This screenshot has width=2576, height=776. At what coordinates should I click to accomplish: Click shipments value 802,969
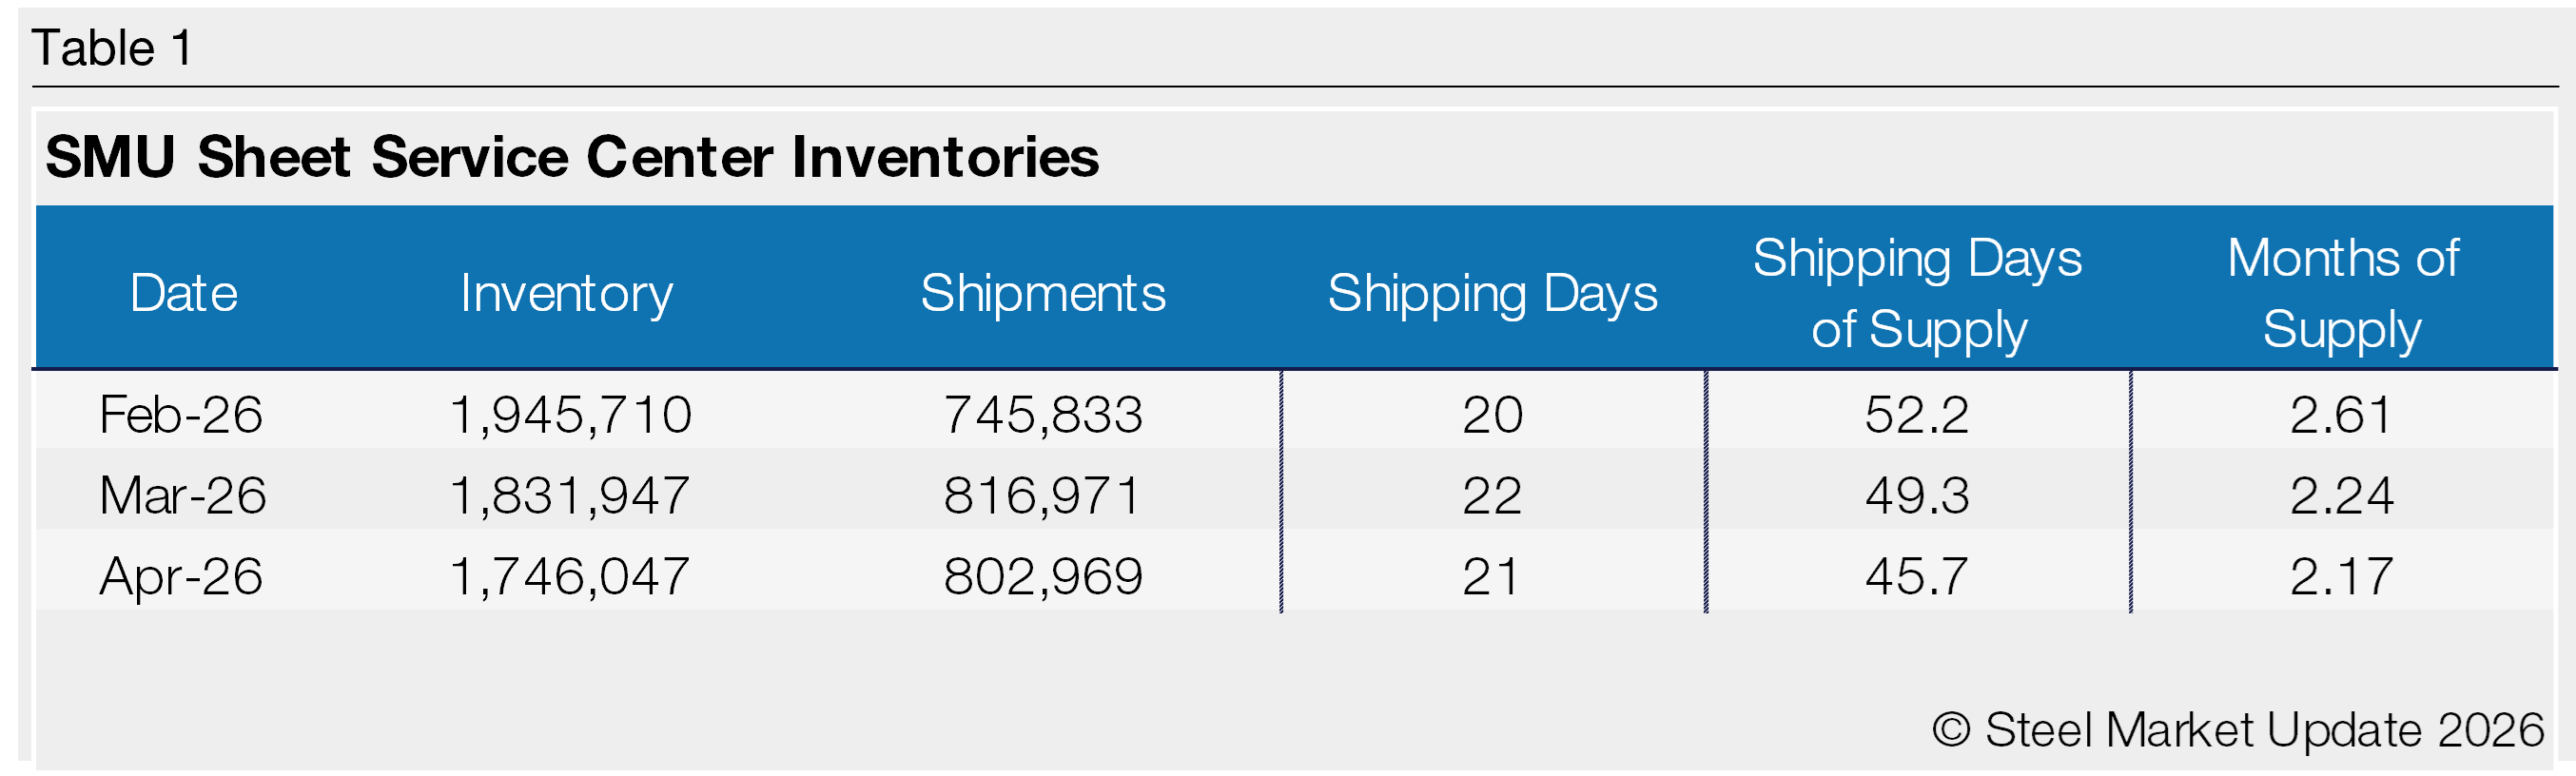pyautogui.click(x=1043, y=577)
